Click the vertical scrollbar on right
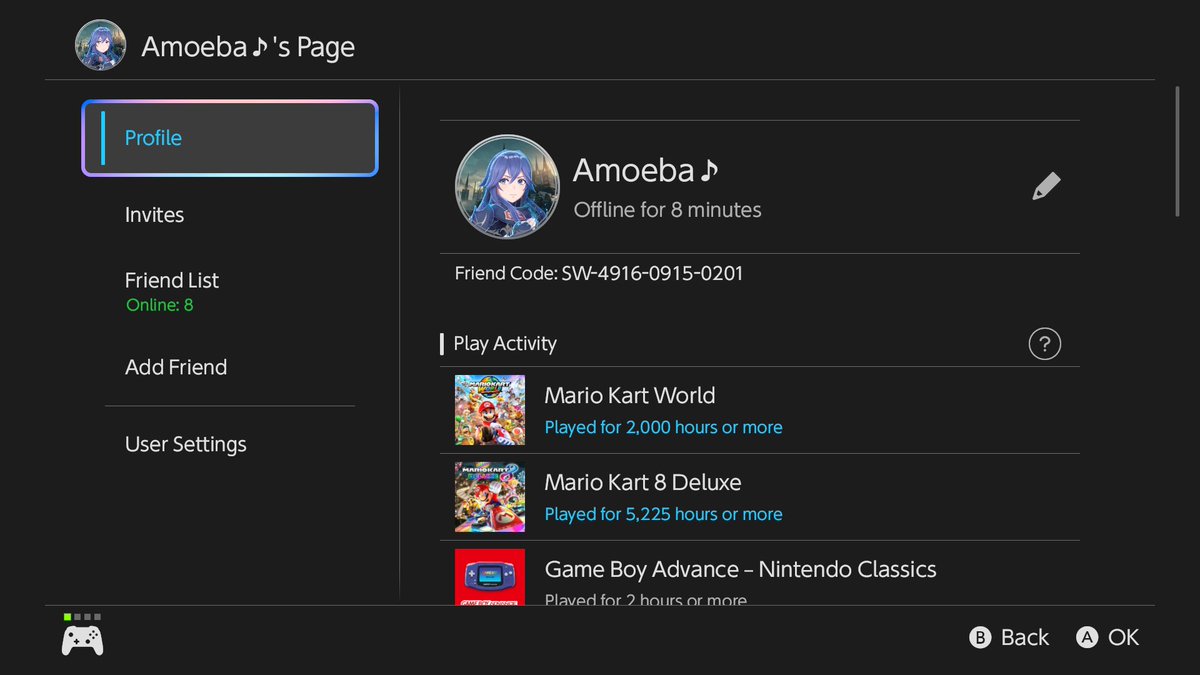The width and height of the screenshot is (1200, 675). (1177, 150)
